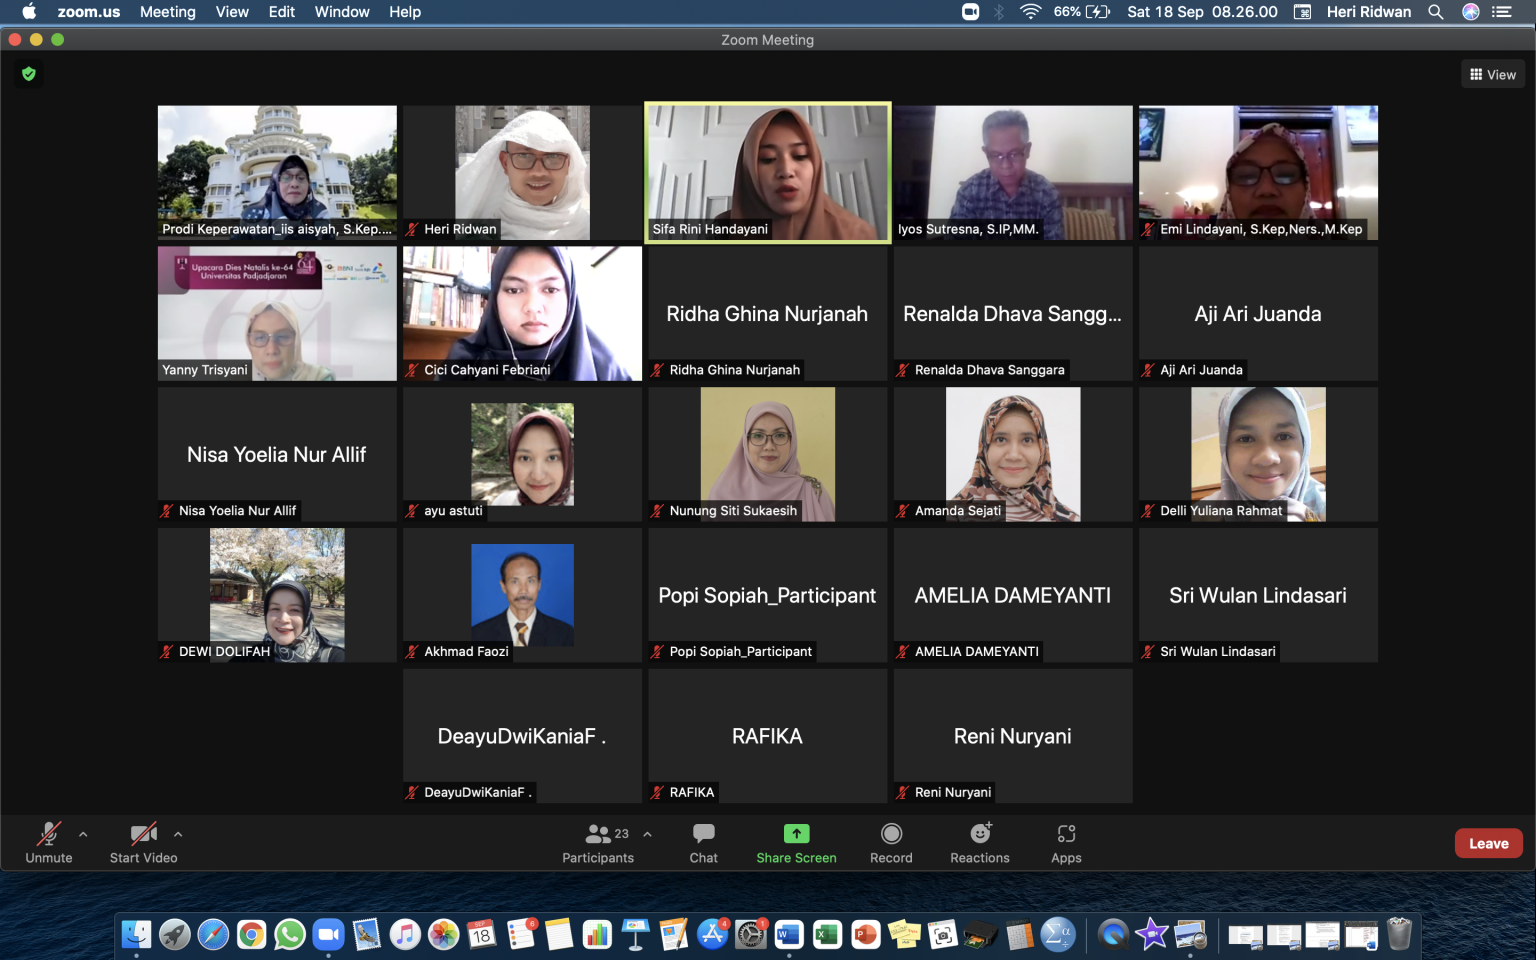Select the Aji Ari Juanda tile
The height and width of the screenshot is (960, 1536).
click(1258, 314)
